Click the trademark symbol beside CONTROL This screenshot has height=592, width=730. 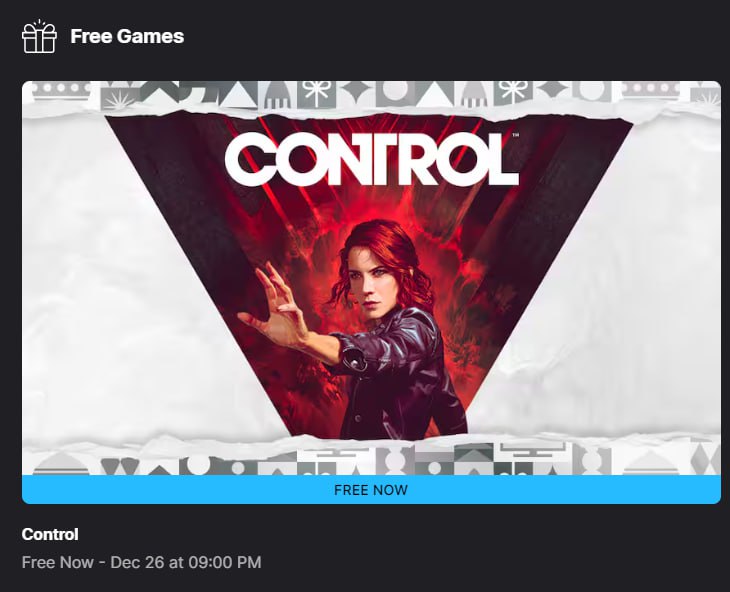point(515,135)
